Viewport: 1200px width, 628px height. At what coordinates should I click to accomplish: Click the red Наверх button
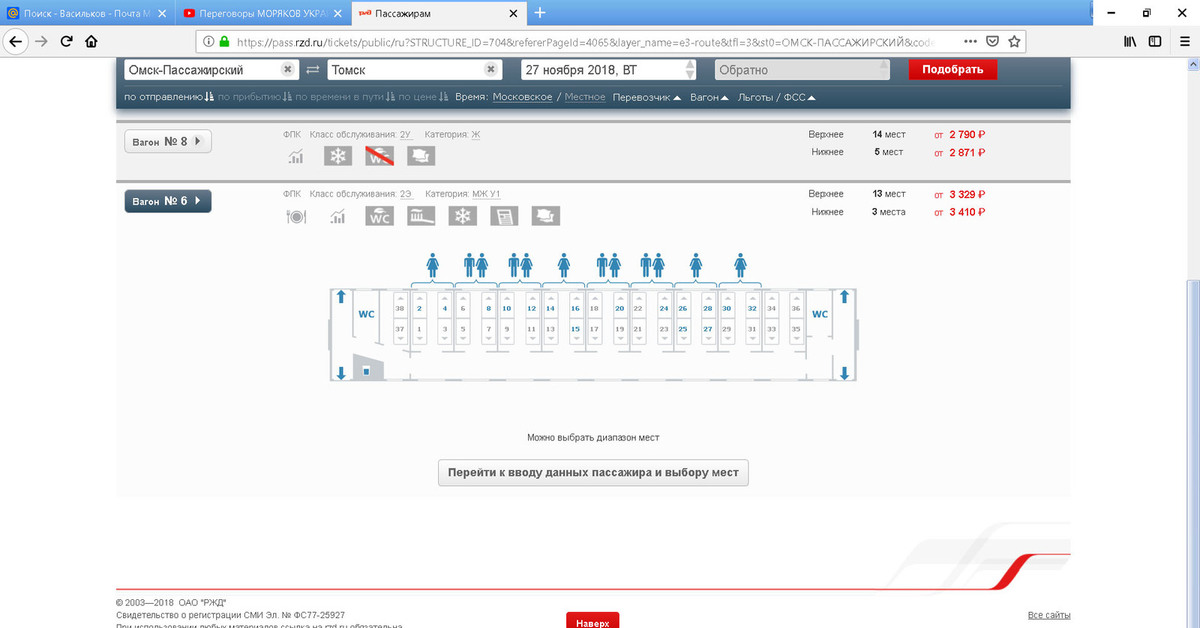point(593,621)
